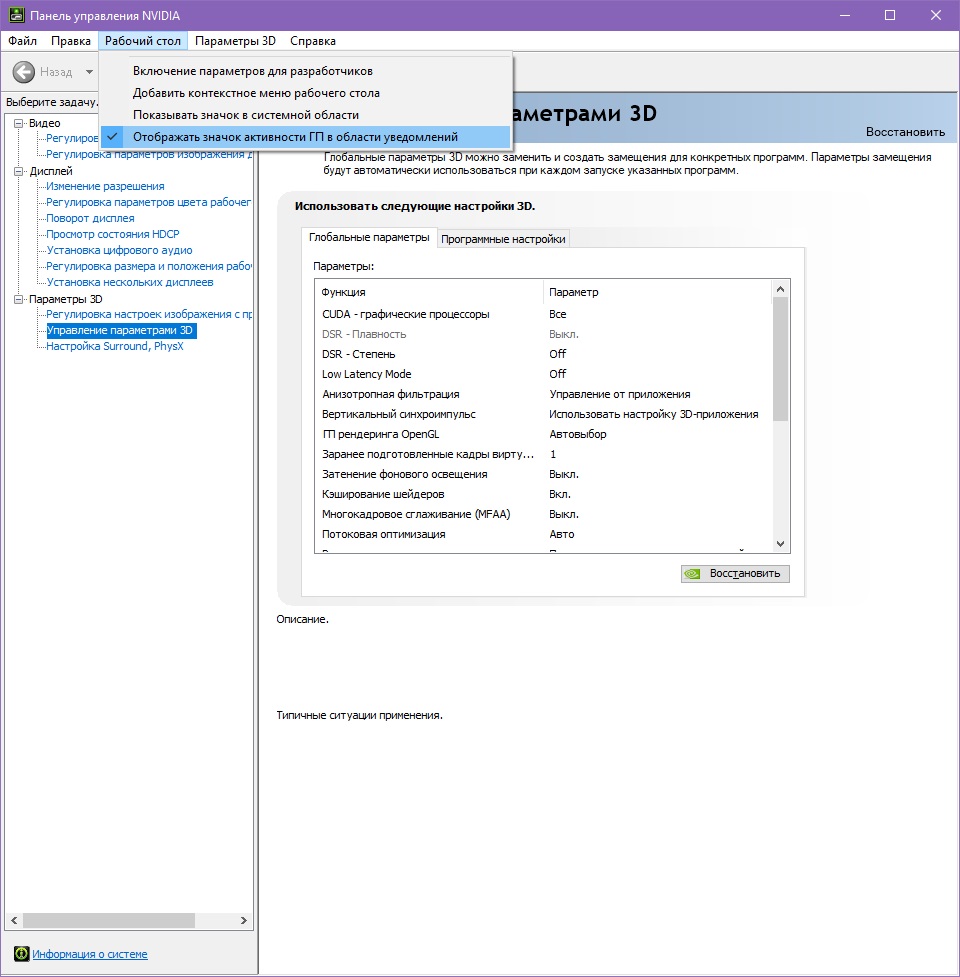The height and width of the screenshot is (977, 960).
Task: Select CUDA - графические процессоры row
Action: [x=543, y=314]
